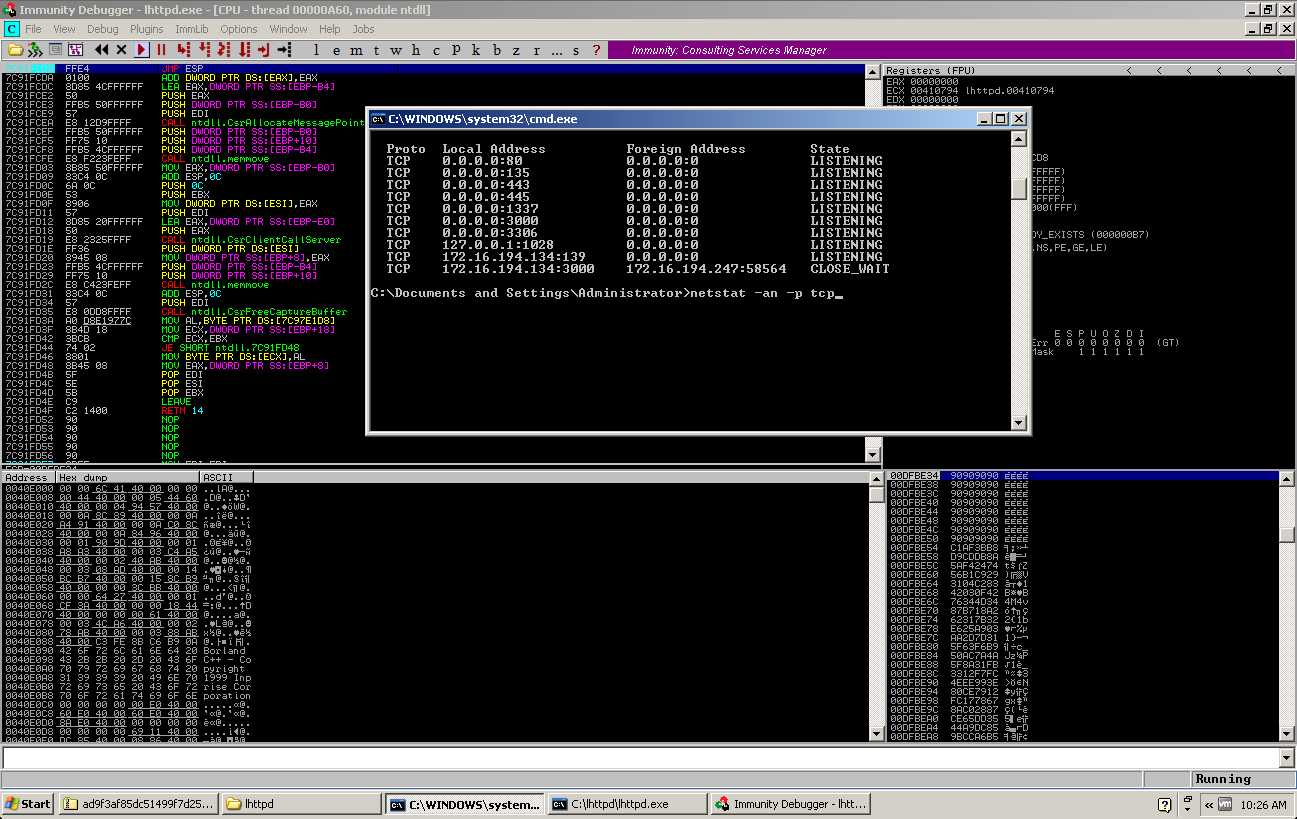Click the Trace into toolbar icon

click(223, 50)
